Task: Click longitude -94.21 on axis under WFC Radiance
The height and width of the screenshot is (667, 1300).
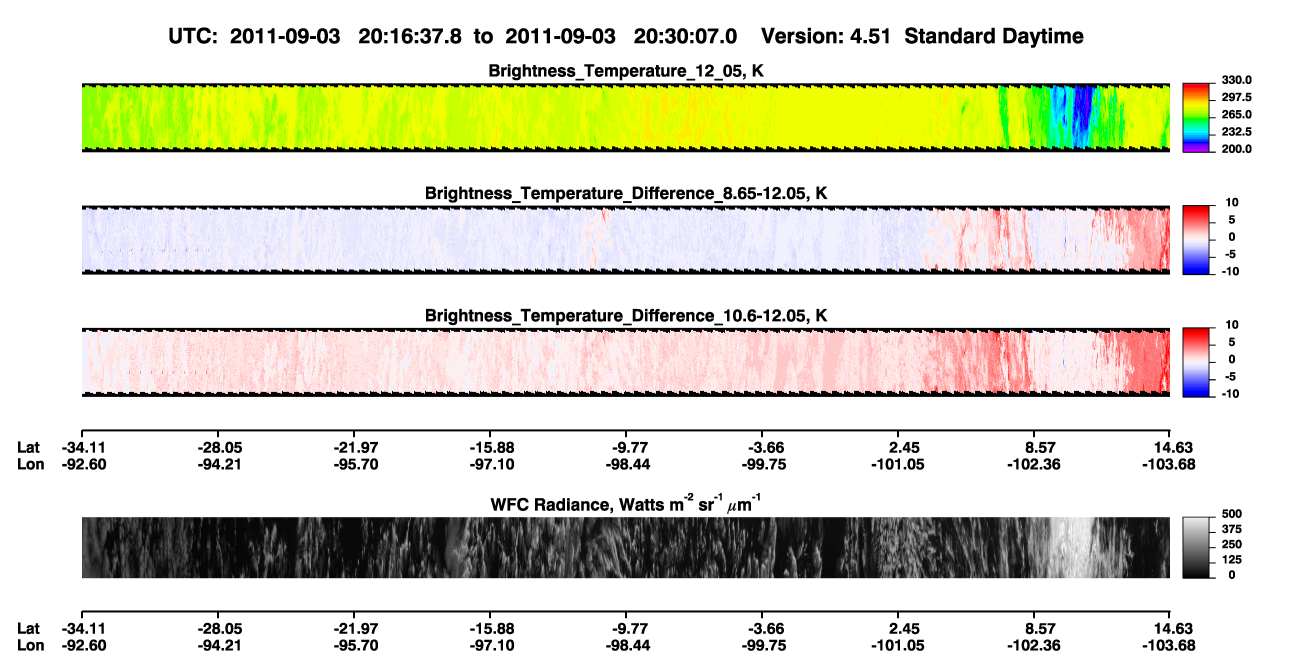Action: 218,644
